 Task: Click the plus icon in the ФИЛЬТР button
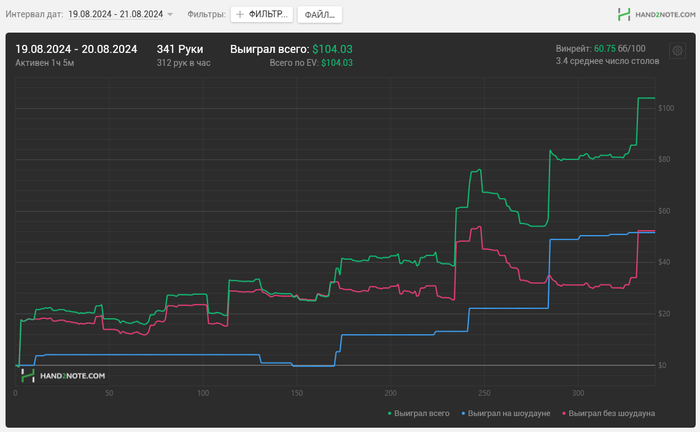tap(240, 15)
